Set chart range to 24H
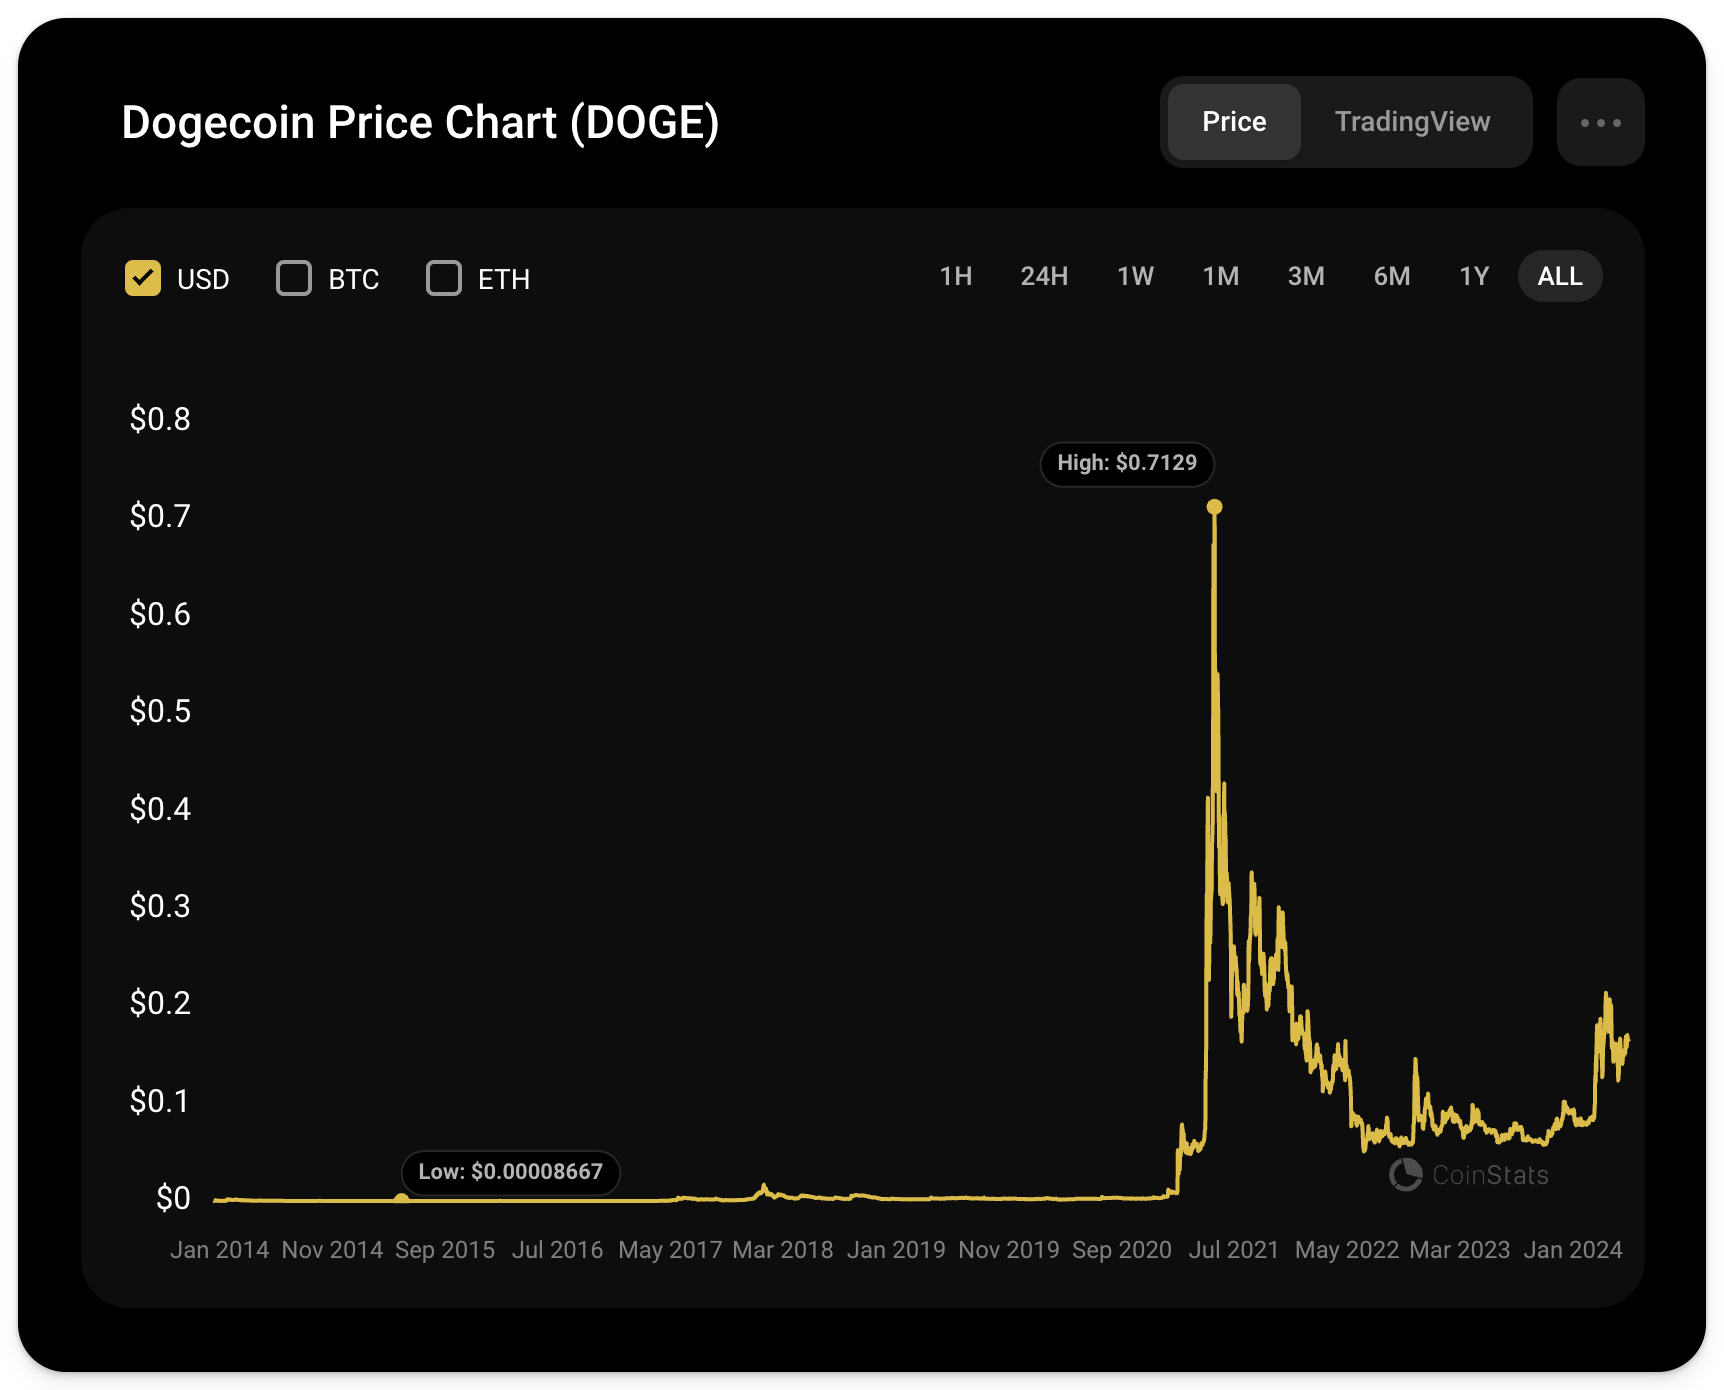Image resolution: width=1724 pixels, height=1390 pixels. (x=1044, y=276)
